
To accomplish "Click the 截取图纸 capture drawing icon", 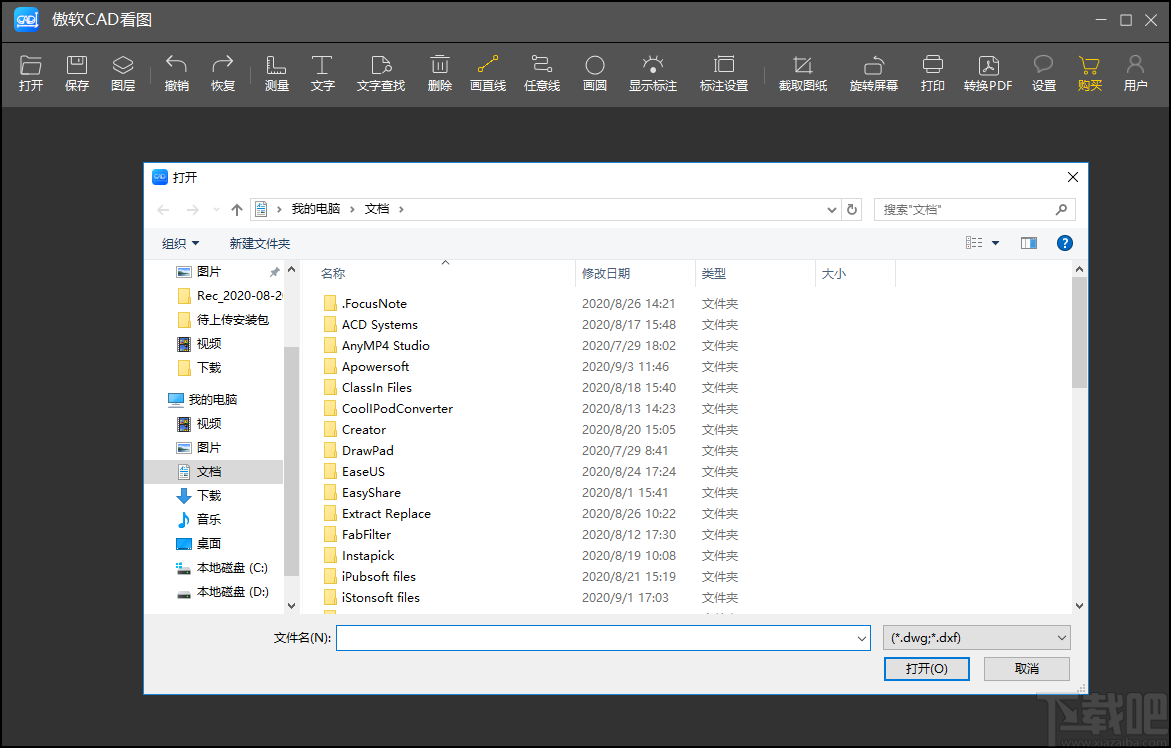I will click(x=802, y=72).
